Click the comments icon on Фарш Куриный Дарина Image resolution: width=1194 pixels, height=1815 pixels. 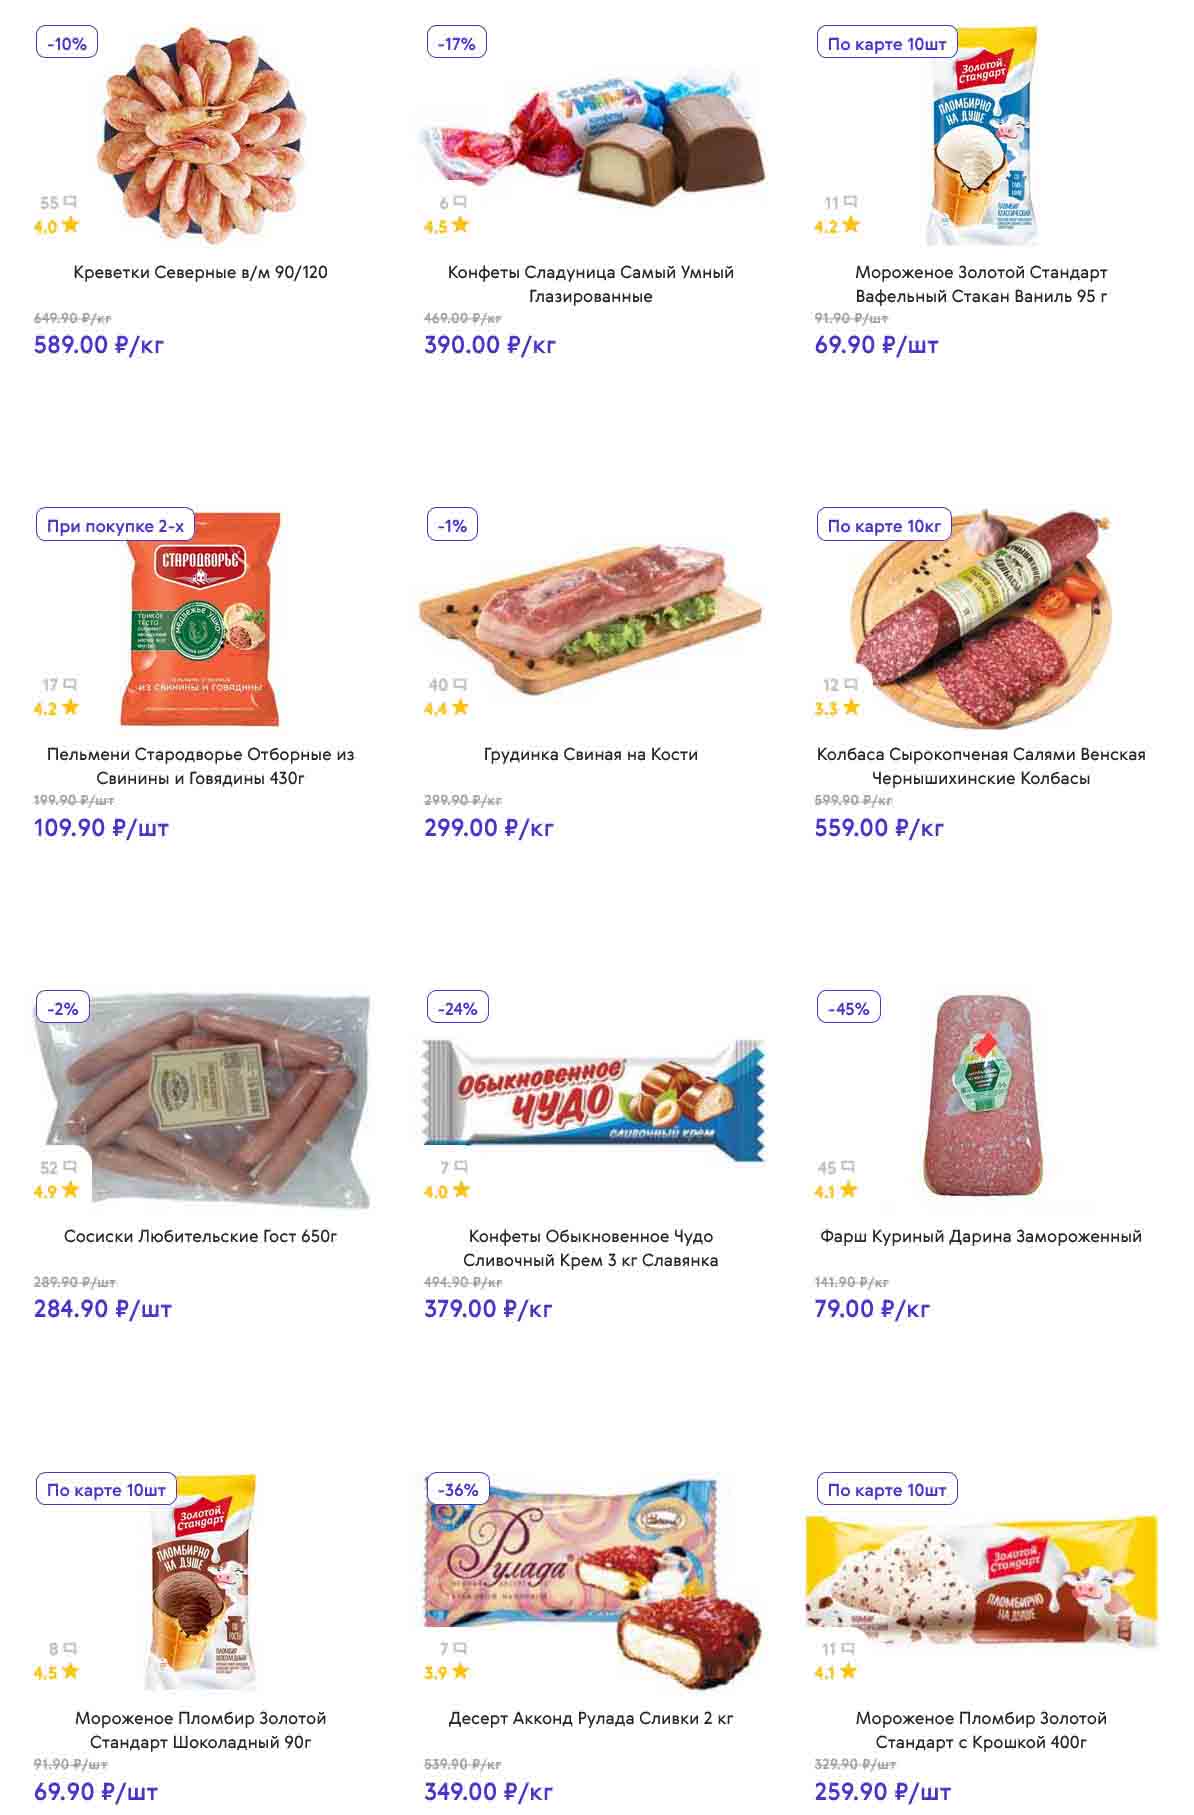(x=850, y=1167)
